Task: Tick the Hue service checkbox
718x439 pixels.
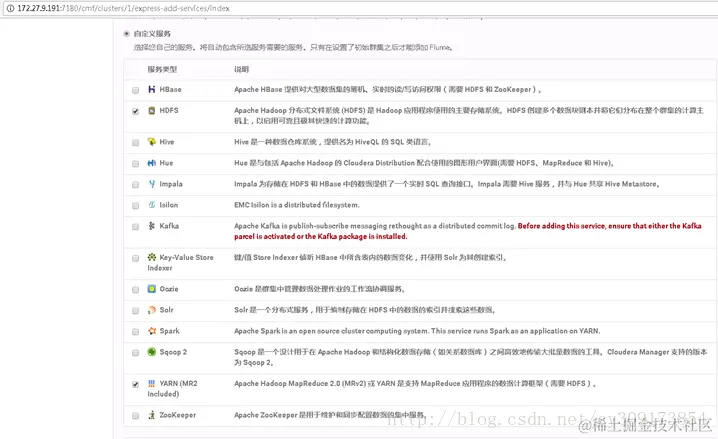Action: (x=136, y=164)
